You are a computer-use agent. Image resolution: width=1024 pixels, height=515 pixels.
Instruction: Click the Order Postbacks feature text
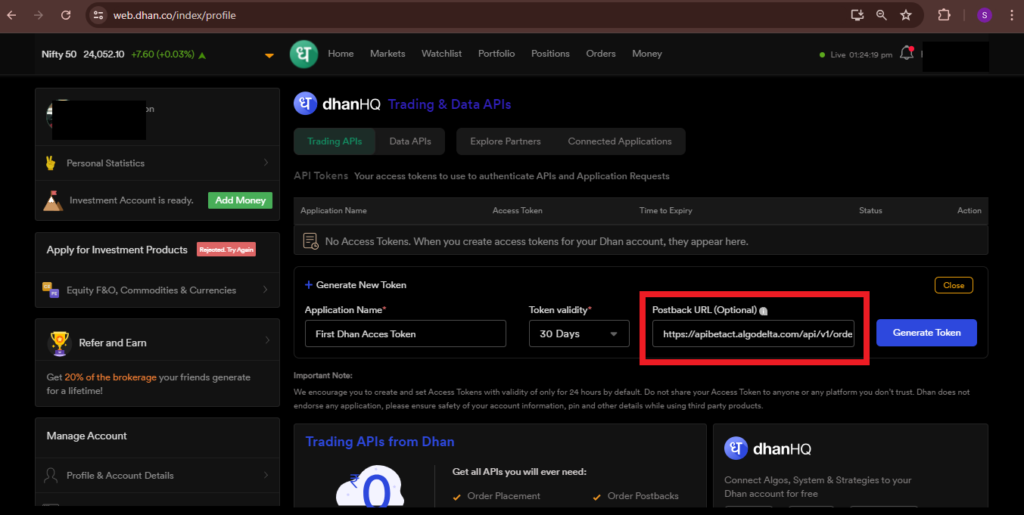[x=643, y=496]
